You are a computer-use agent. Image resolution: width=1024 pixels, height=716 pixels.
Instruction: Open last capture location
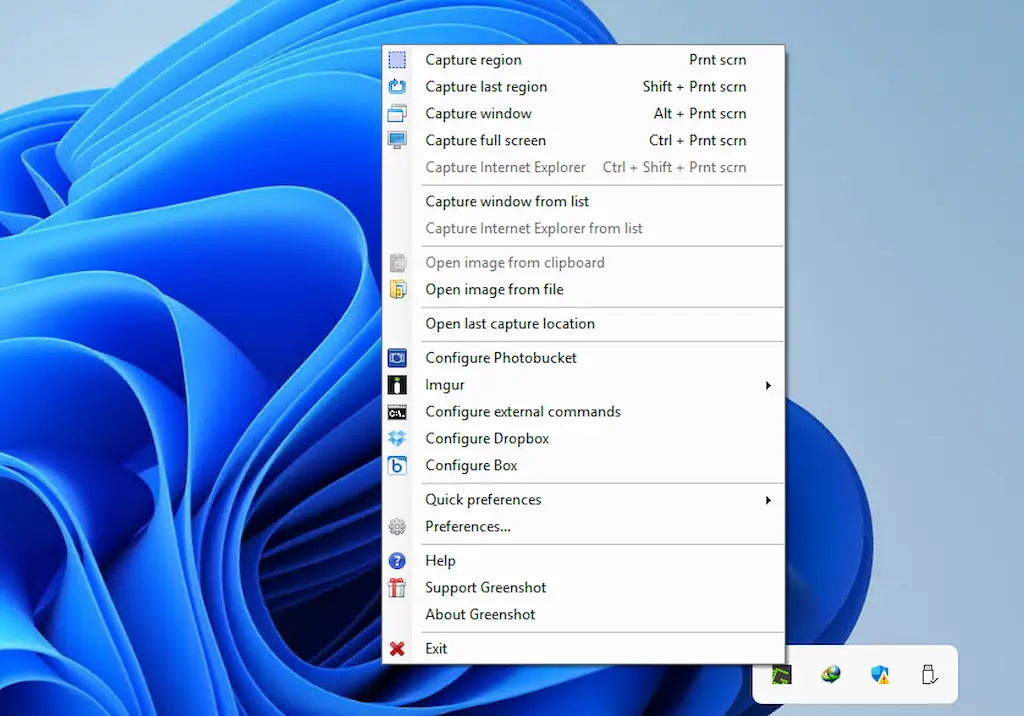tap(583, 323)
